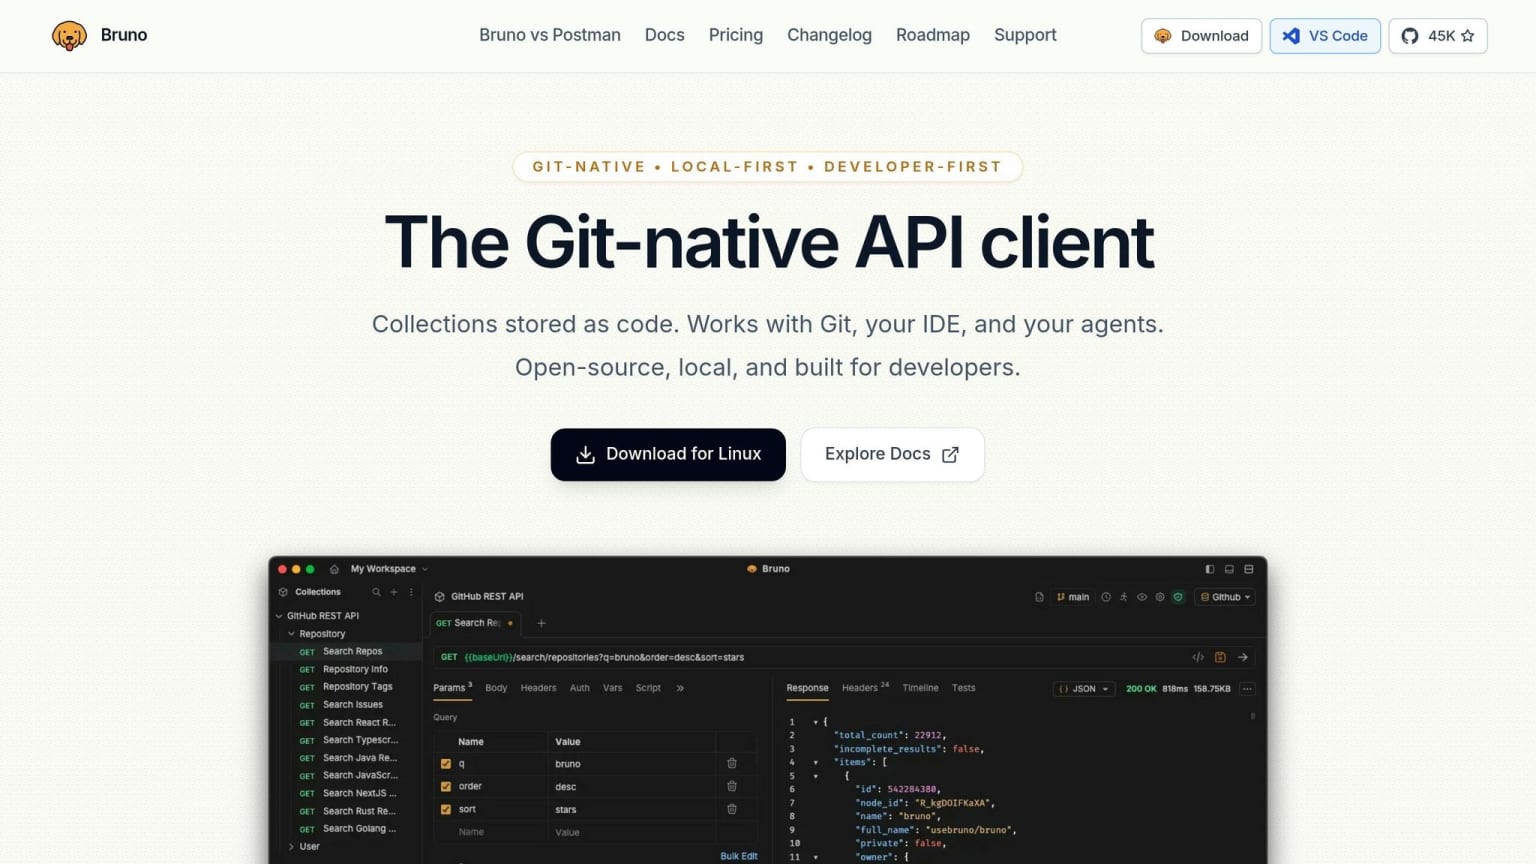This screenshot has width=1536, height=864.
Task: Toggle the eye icon in collection toolbar
Action: 1142,597
